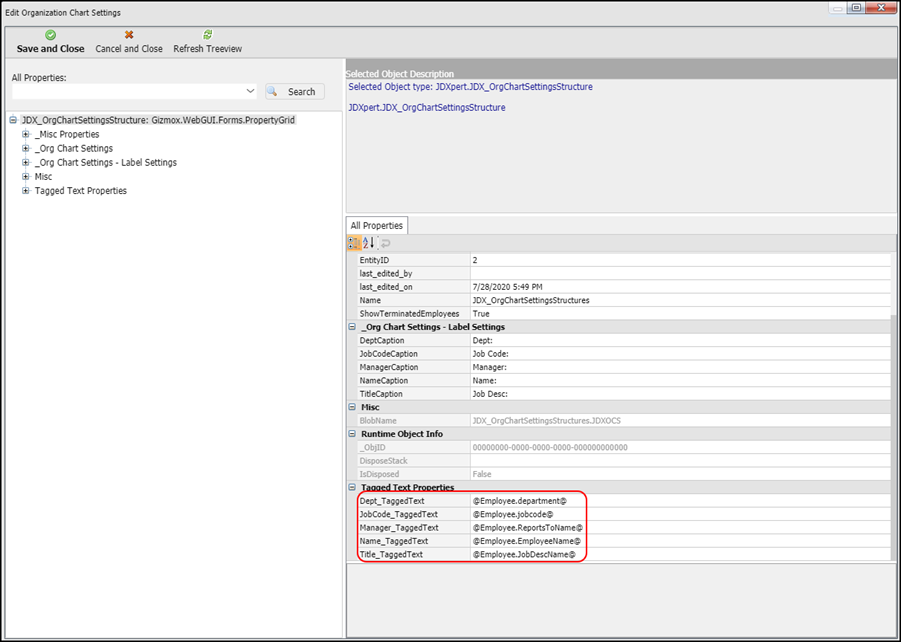Viewport: 901px width, 642px height.
Task: Expand Tagged Text Properties in the tree
Action: pos(26,190)
